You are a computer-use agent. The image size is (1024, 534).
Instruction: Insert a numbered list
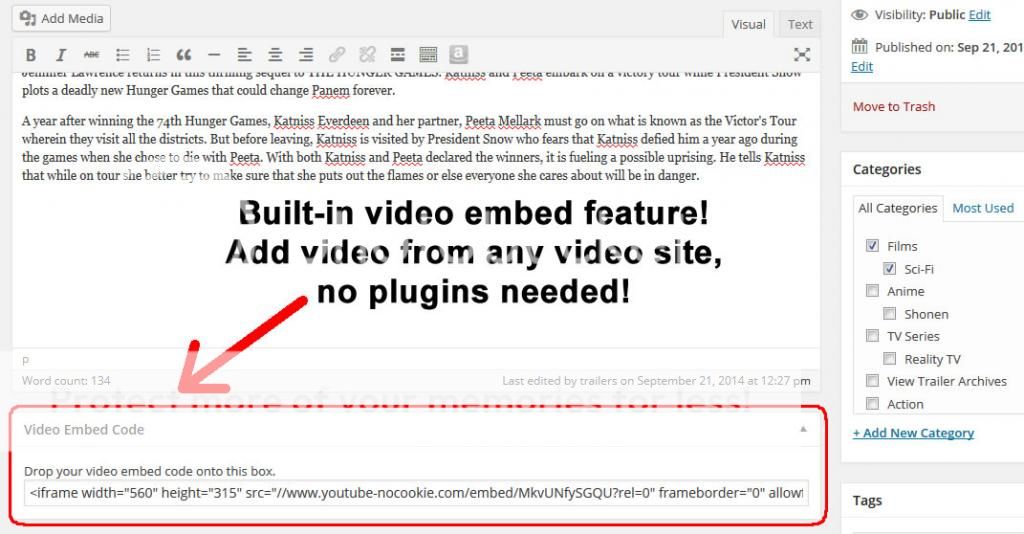click(x=153, y=55)
